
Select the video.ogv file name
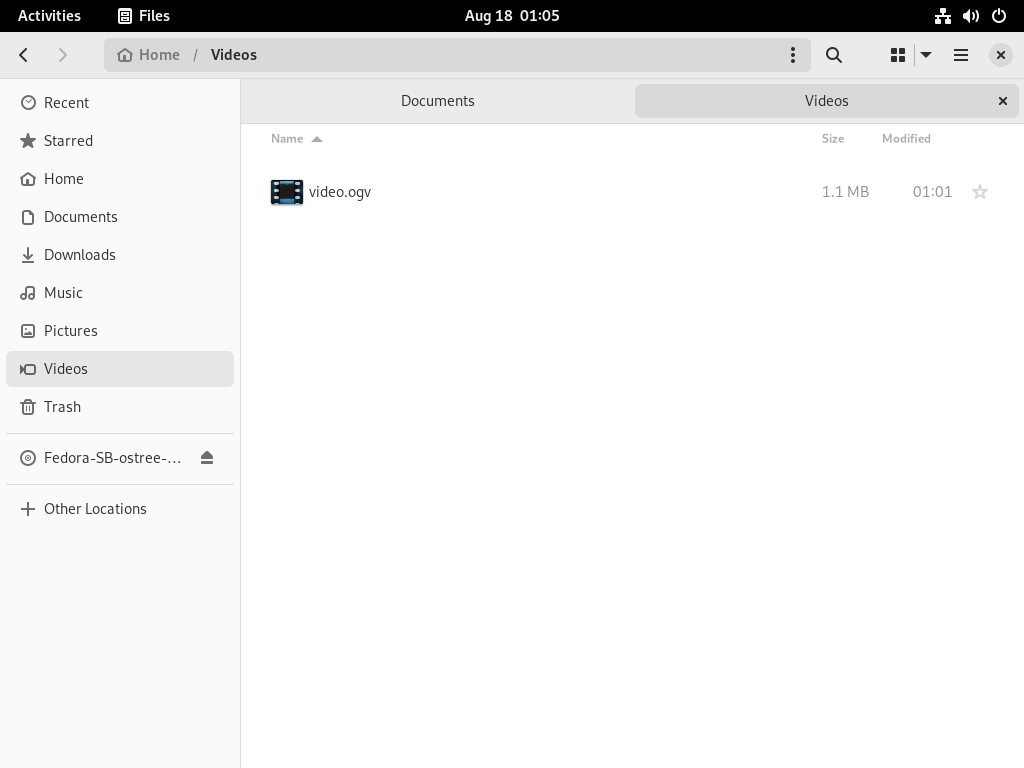[340, 191]
